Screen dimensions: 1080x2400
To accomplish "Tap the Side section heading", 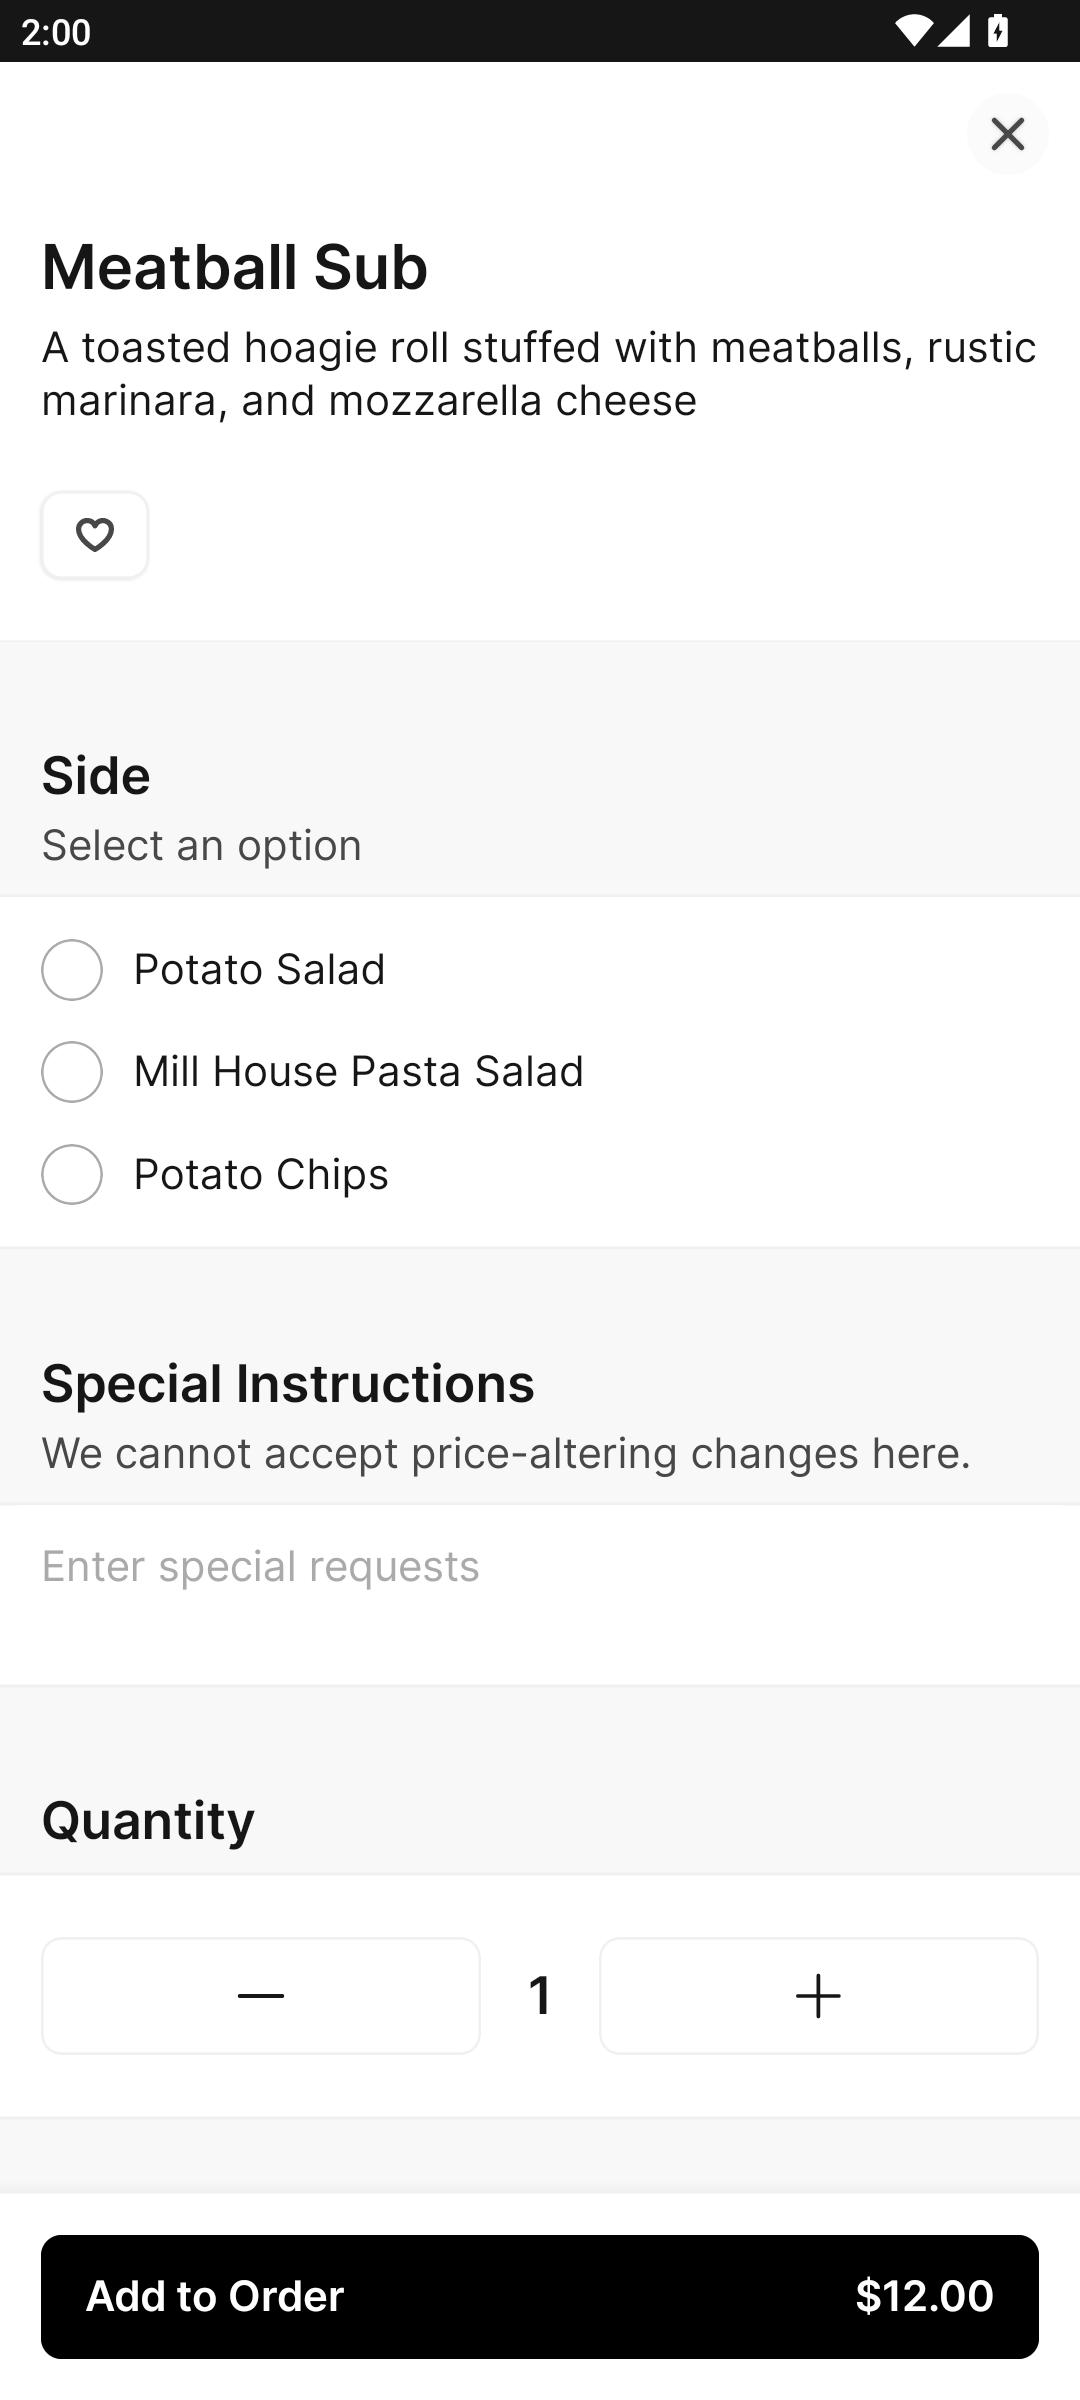I will 96,776.
